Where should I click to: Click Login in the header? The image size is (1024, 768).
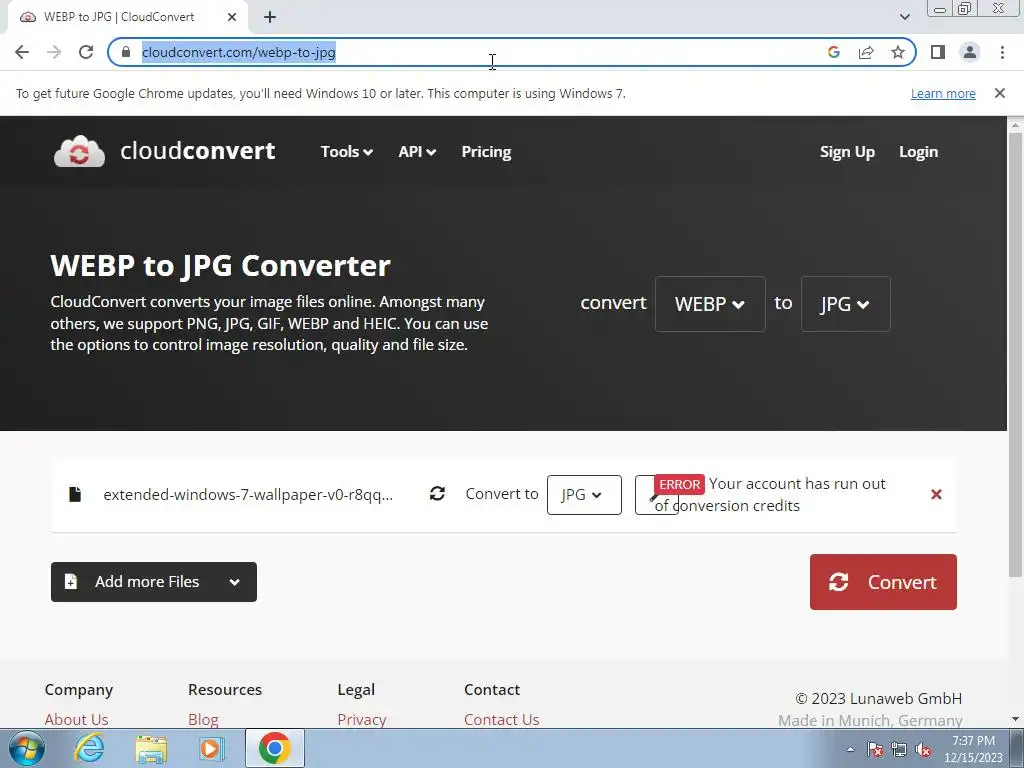(918, 152)
